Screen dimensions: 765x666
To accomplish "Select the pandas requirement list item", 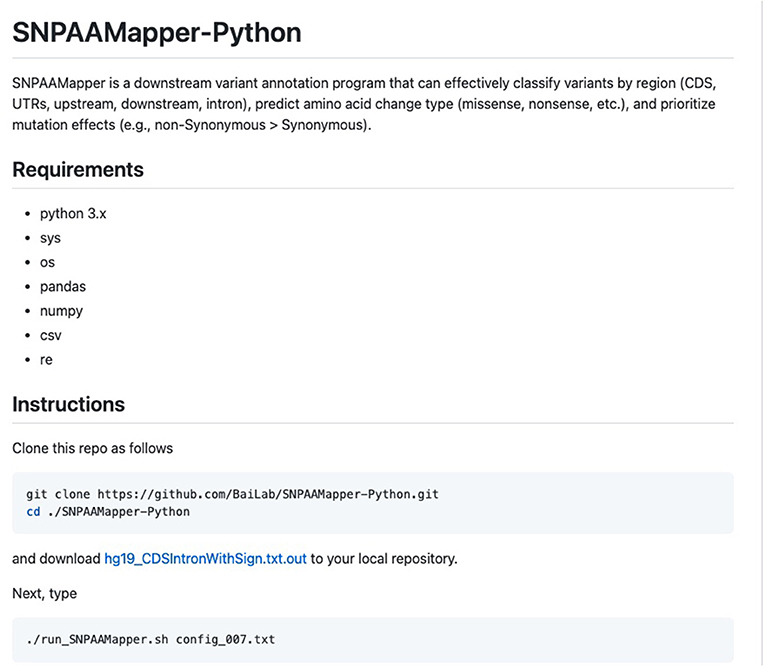I will [x=63, y=286].
